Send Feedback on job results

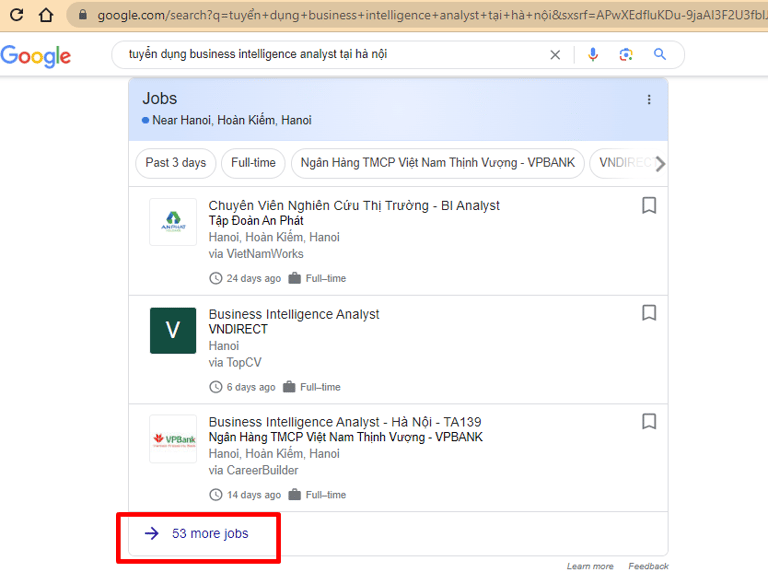coord(648,566)
